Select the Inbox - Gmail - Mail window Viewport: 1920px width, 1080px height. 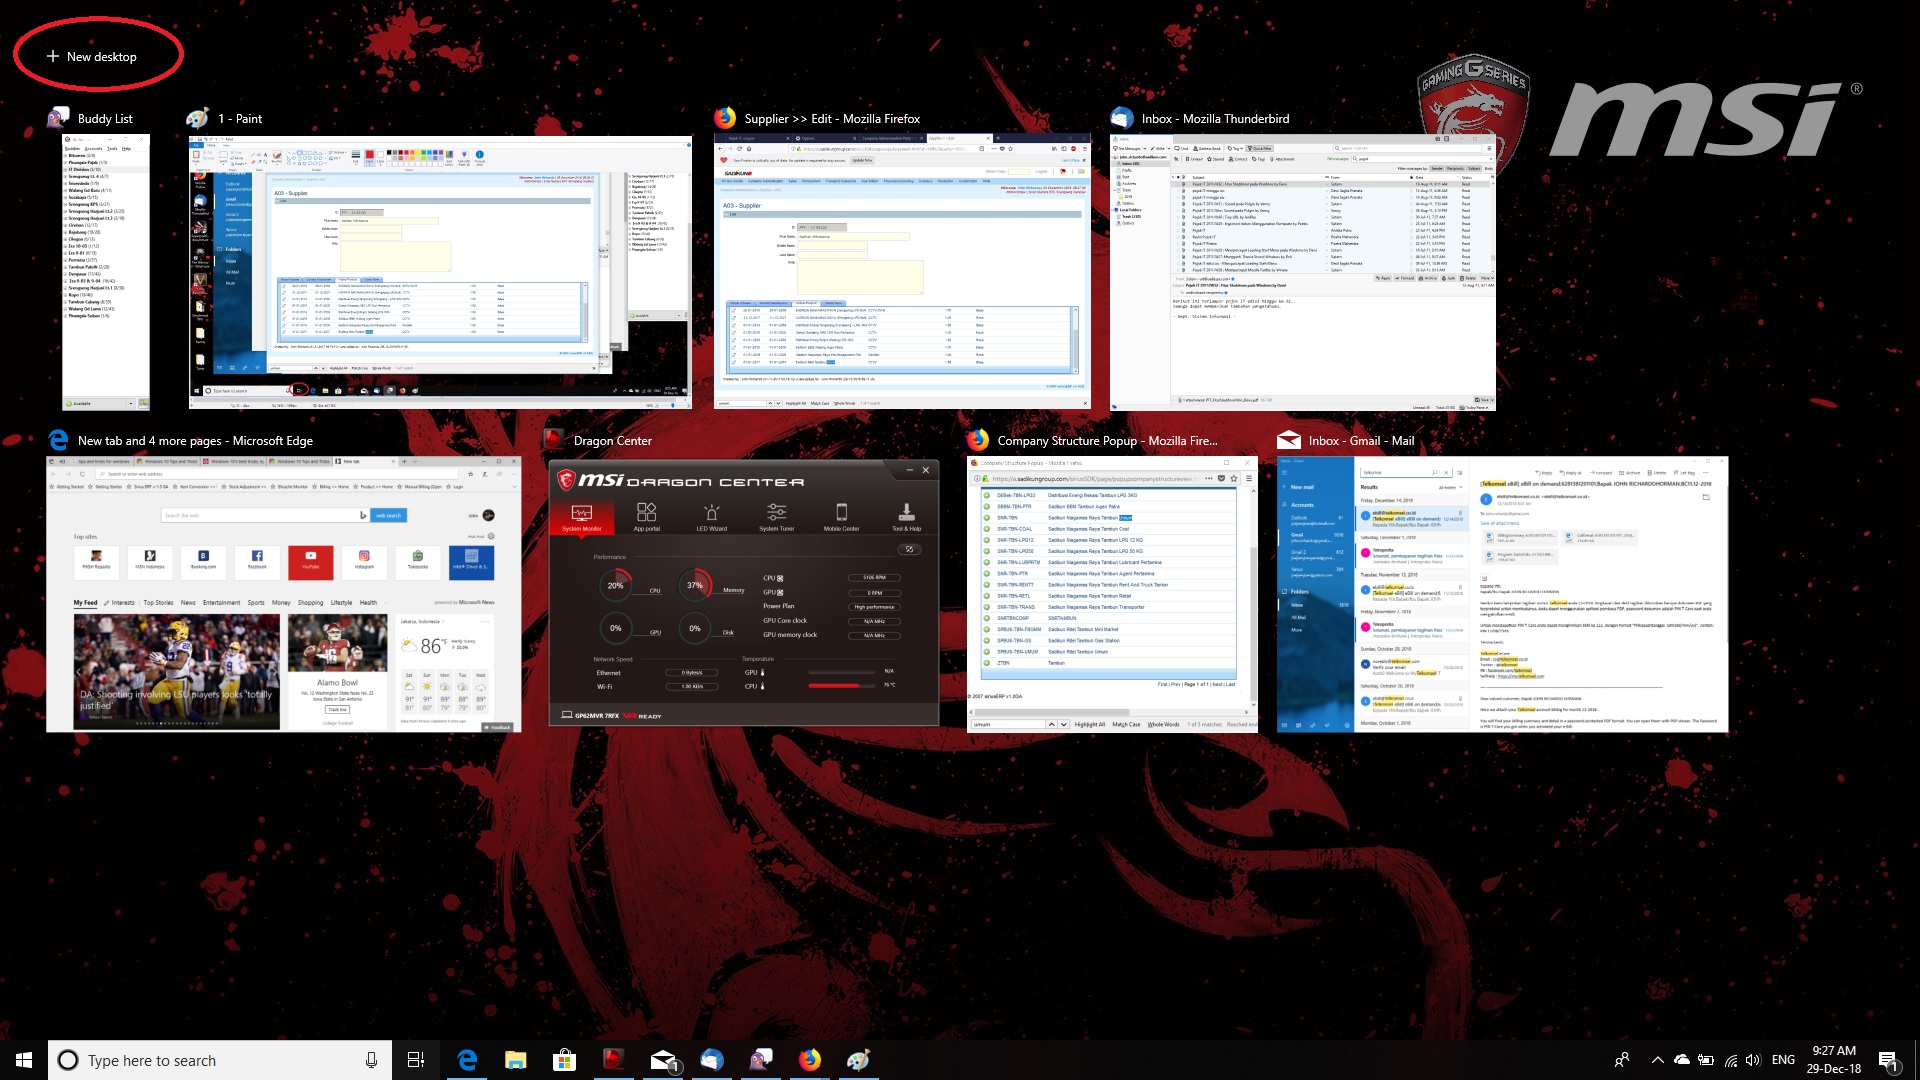click(x=1502, y=594)
